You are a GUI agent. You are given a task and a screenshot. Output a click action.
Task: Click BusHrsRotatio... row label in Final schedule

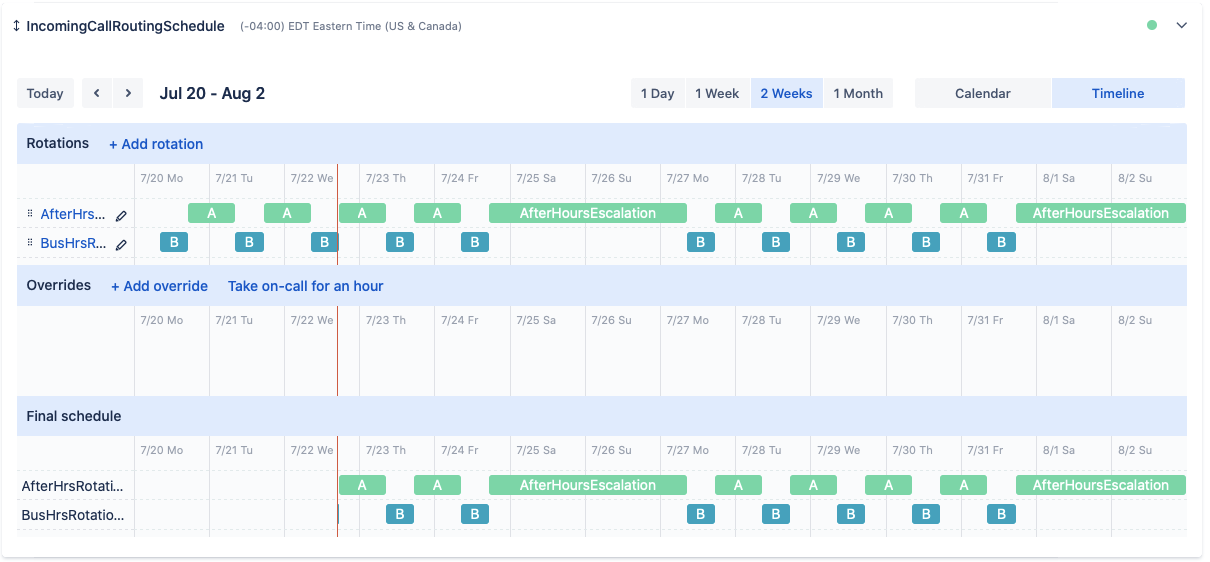click(73, 515)
